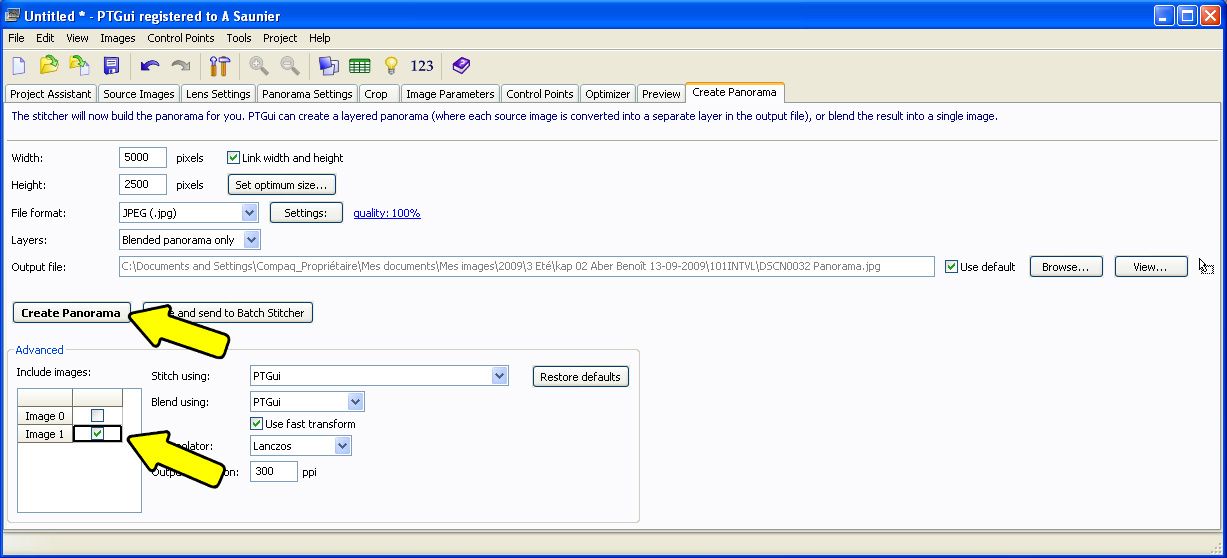Viewport: 1227px width, 558px height.
Task: Open the control point table icon
Action: [x=359, y=66]
